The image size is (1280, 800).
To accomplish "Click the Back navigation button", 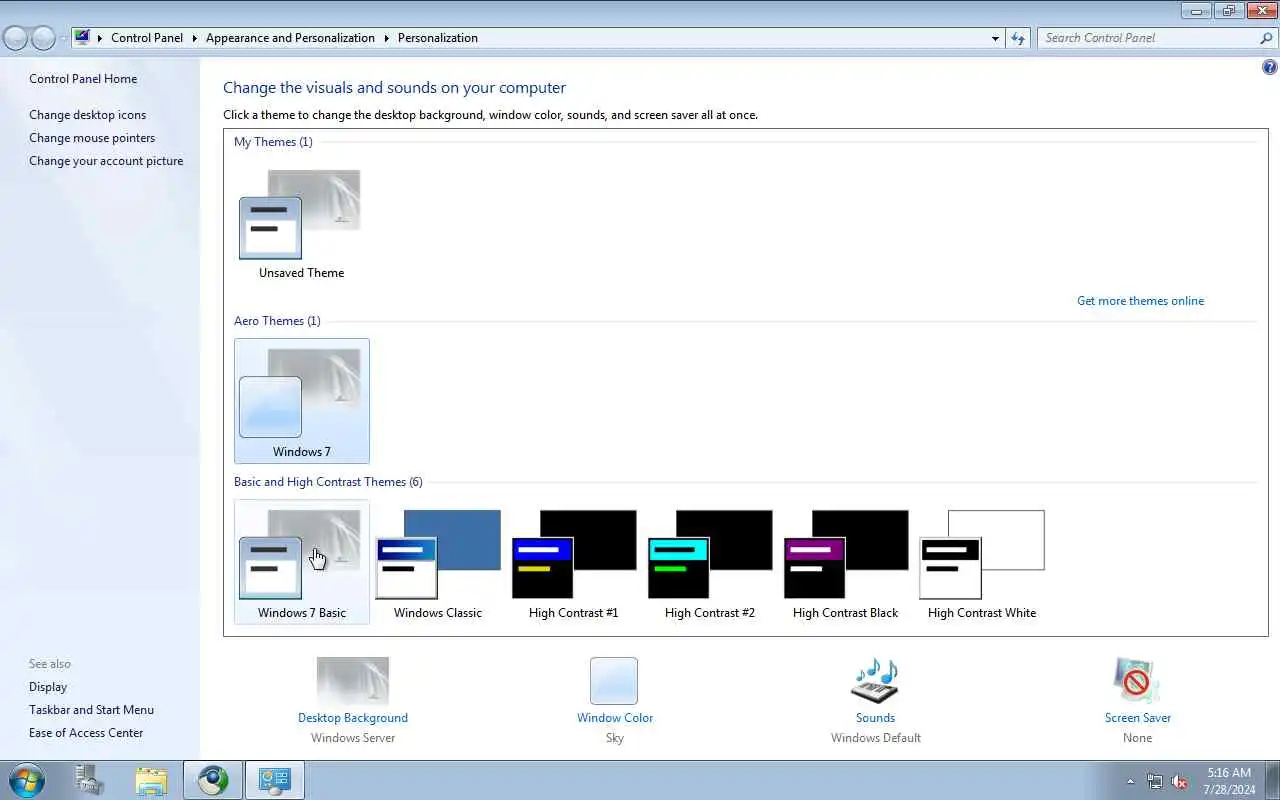I will (x=16, y=38).
